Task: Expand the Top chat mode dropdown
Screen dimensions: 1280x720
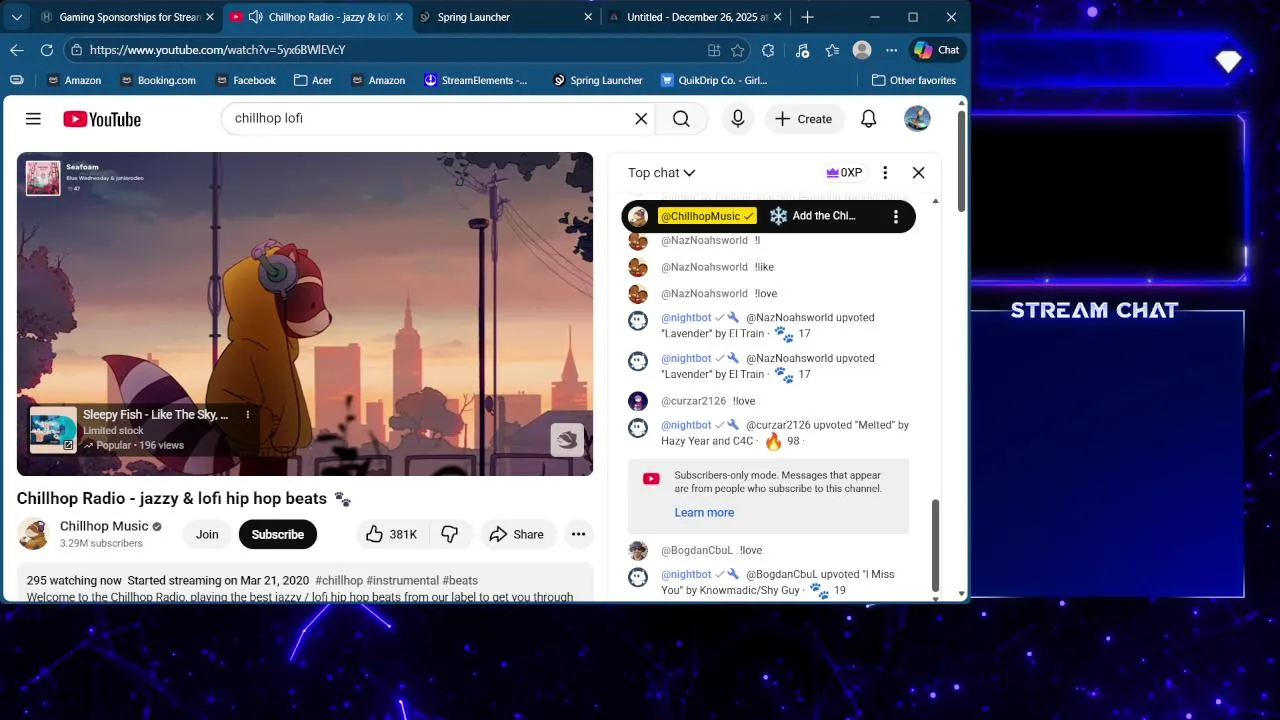Action: pyautogui.click(x=661, y=173)
